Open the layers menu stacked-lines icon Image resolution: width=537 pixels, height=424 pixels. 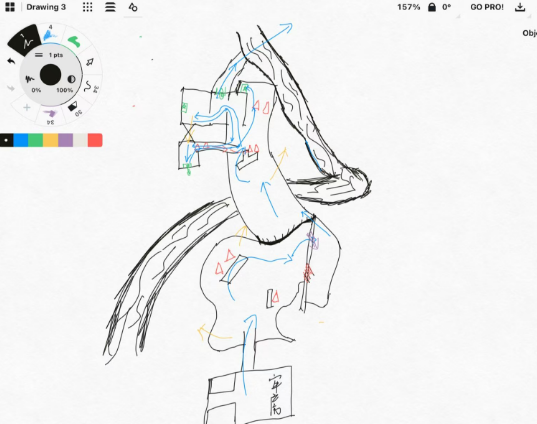(110, 7)
